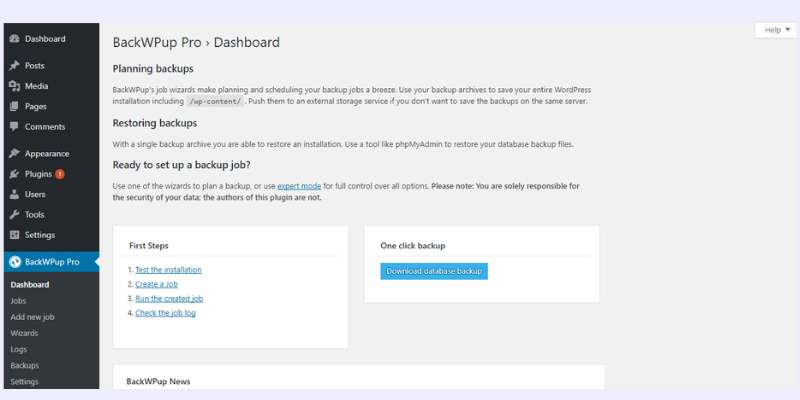
Task: Click the Users person icon
Action: pos(14,194)
